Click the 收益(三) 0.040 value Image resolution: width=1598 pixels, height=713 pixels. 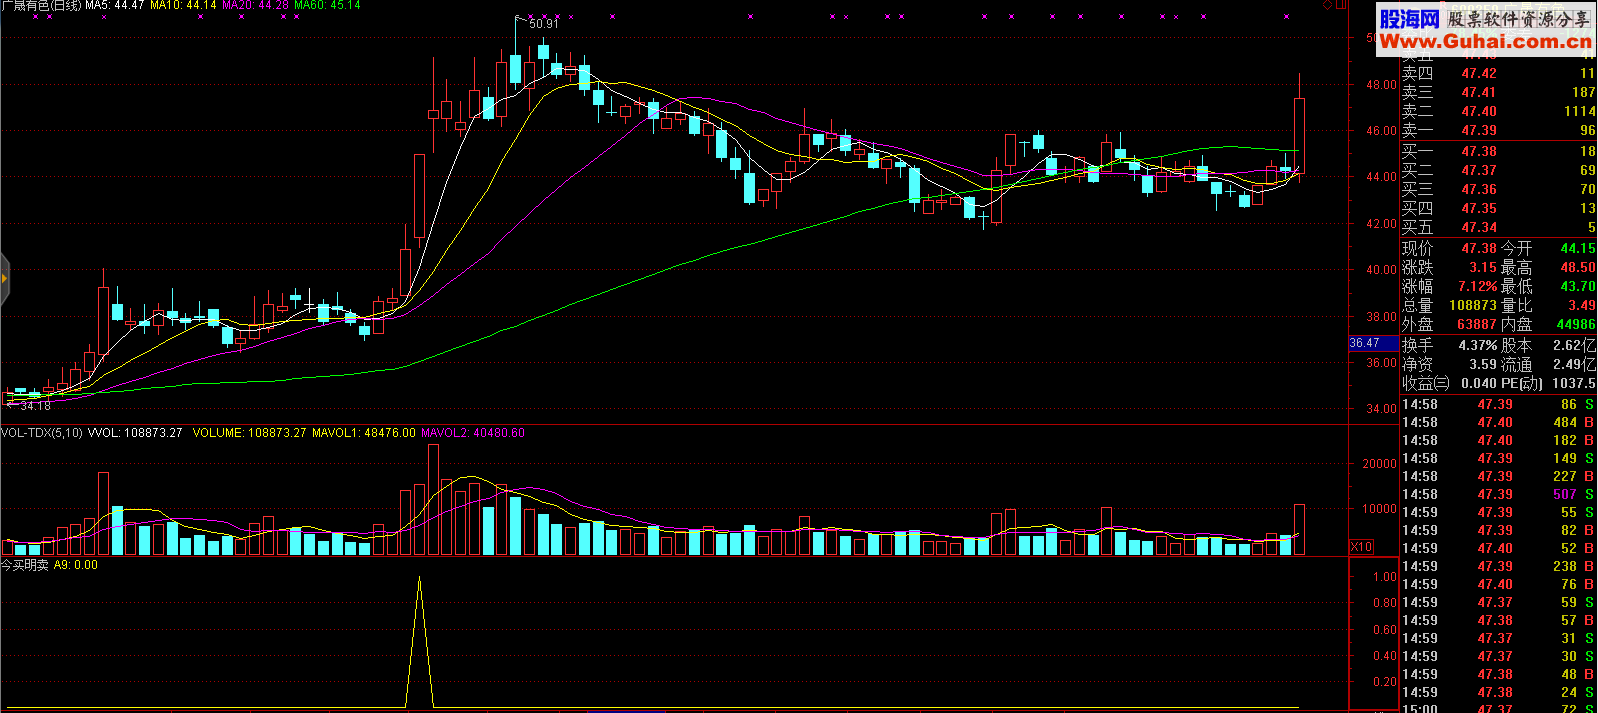1479,383
